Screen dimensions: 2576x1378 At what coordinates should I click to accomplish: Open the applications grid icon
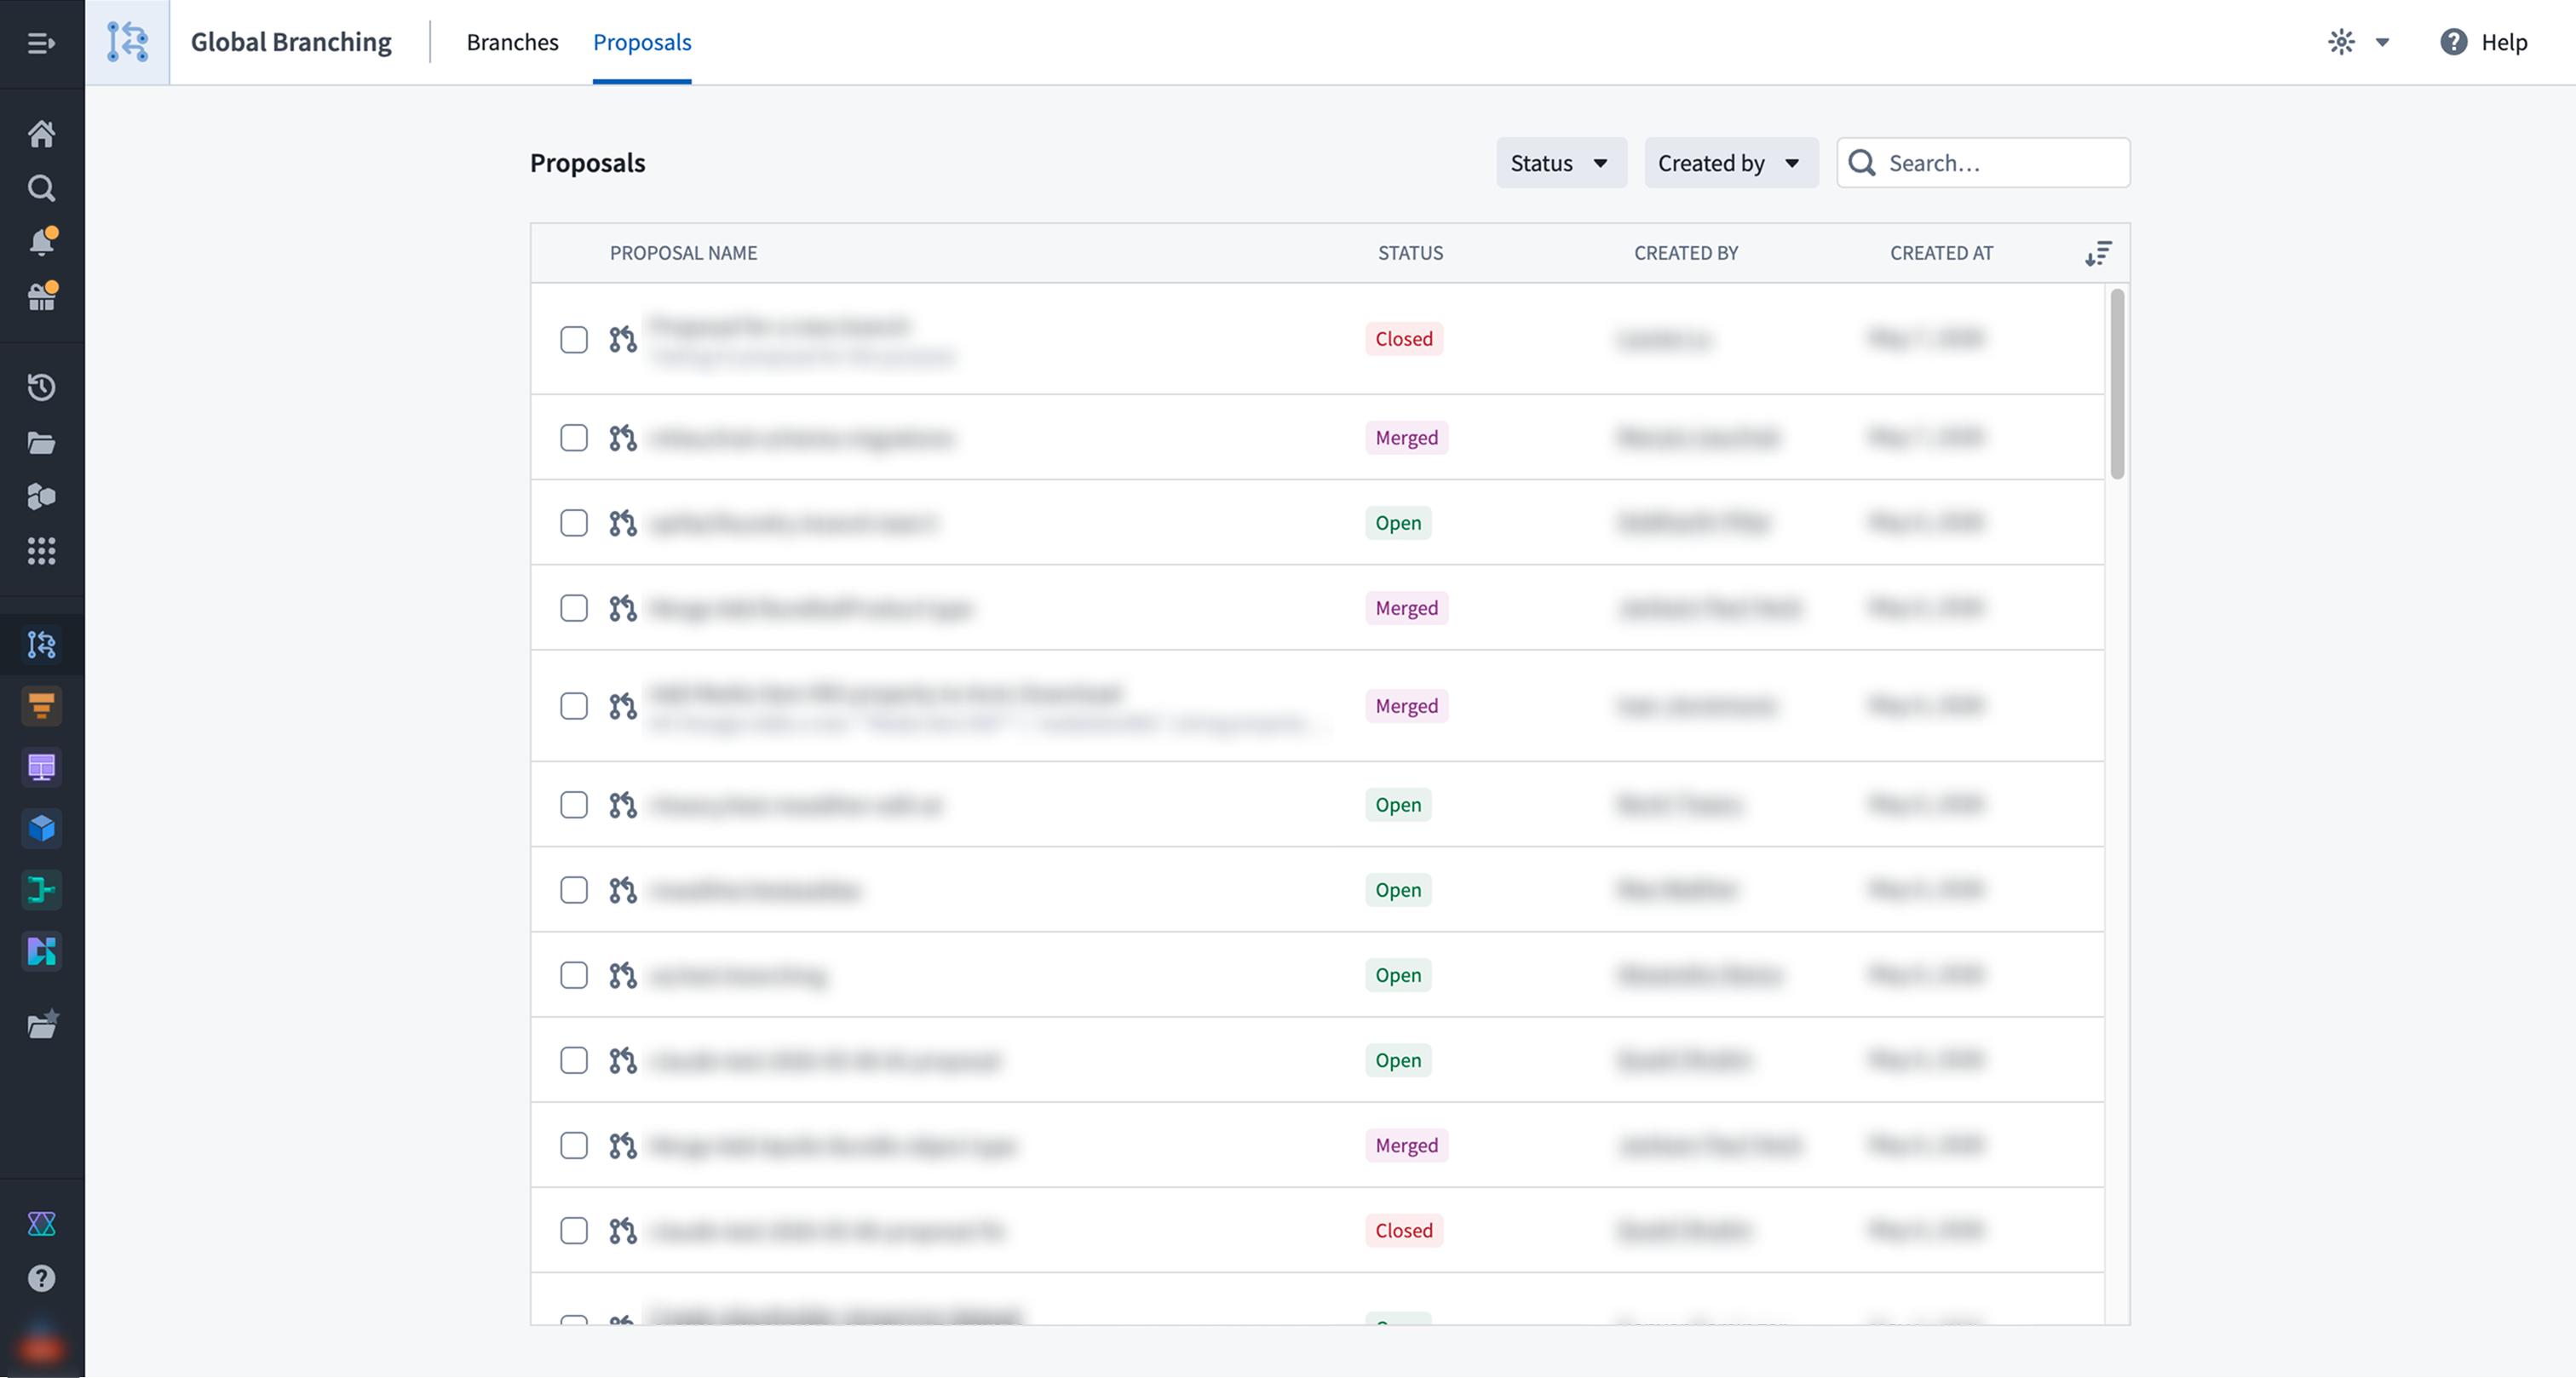click(x=41, y=551)
